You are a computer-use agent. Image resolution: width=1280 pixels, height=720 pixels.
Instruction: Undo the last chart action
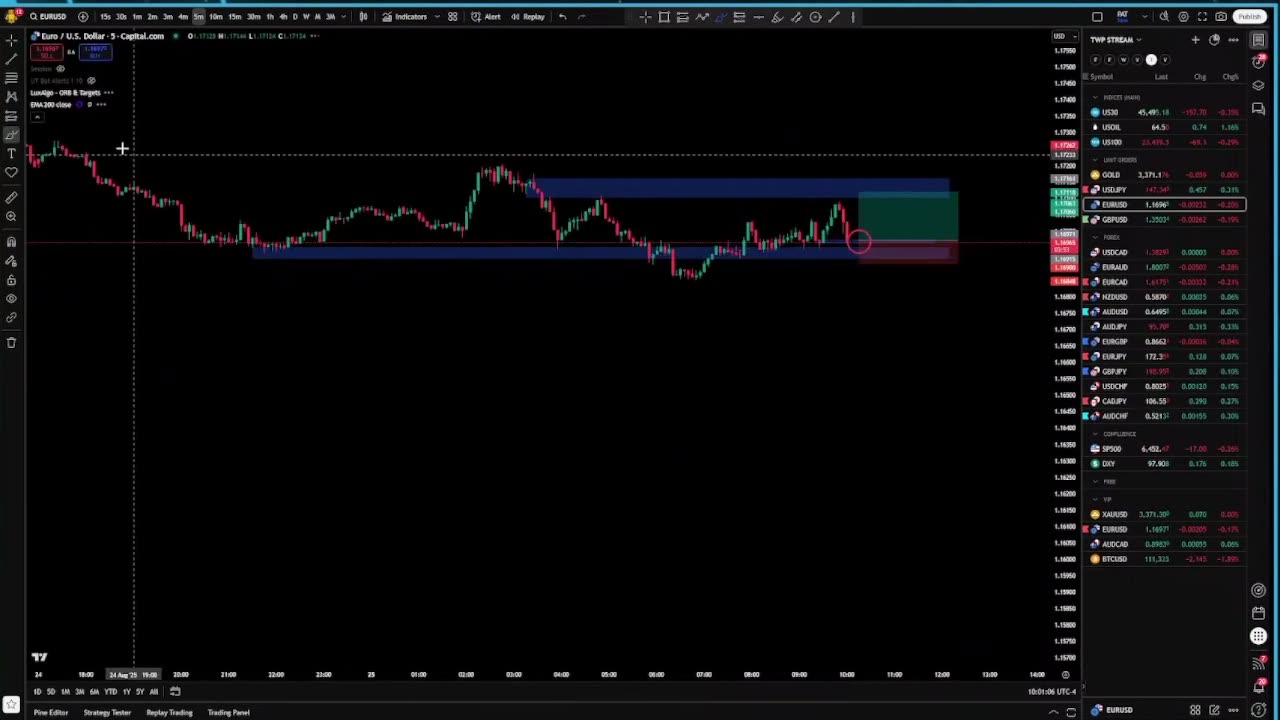(562, 16)
